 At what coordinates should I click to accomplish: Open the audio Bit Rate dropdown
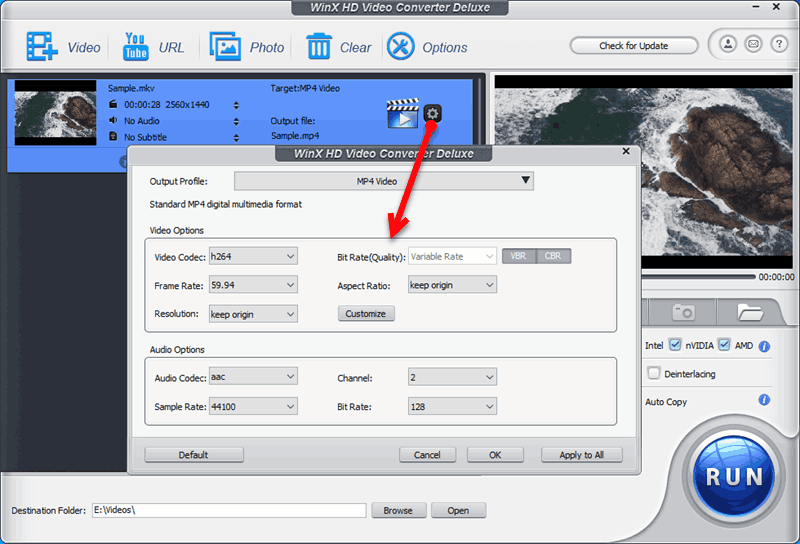pyautogui.click(x=452, y=407)
